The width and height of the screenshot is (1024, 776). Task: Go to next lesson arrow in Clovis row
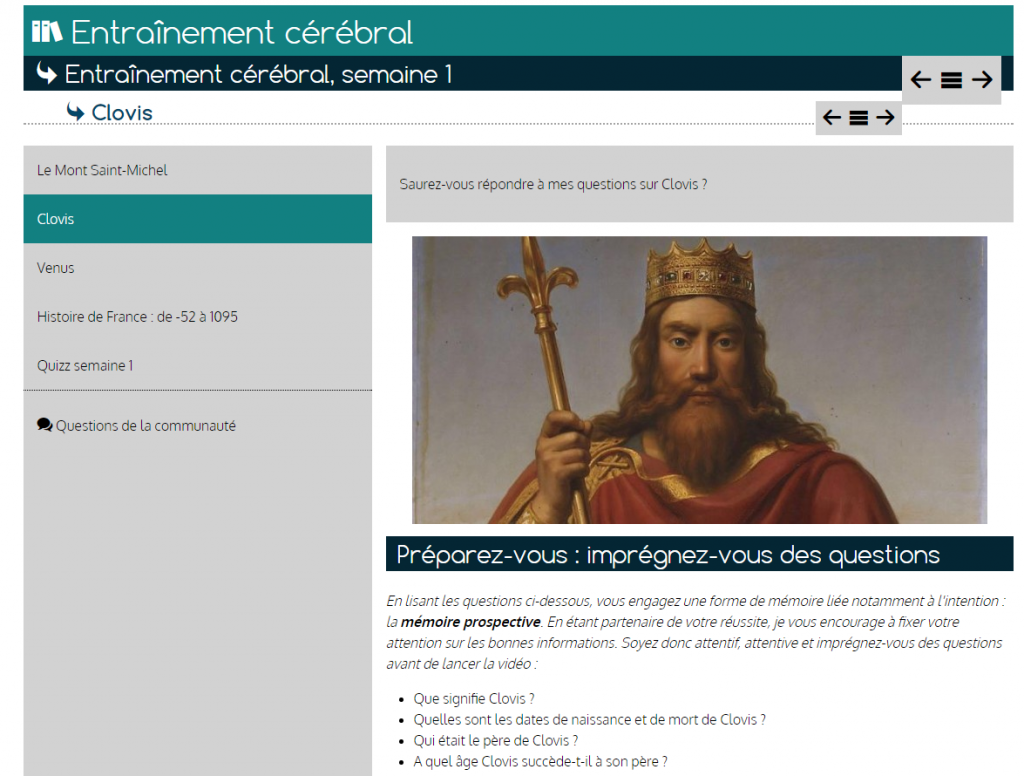pyautogui.click(x=885, y=118)
